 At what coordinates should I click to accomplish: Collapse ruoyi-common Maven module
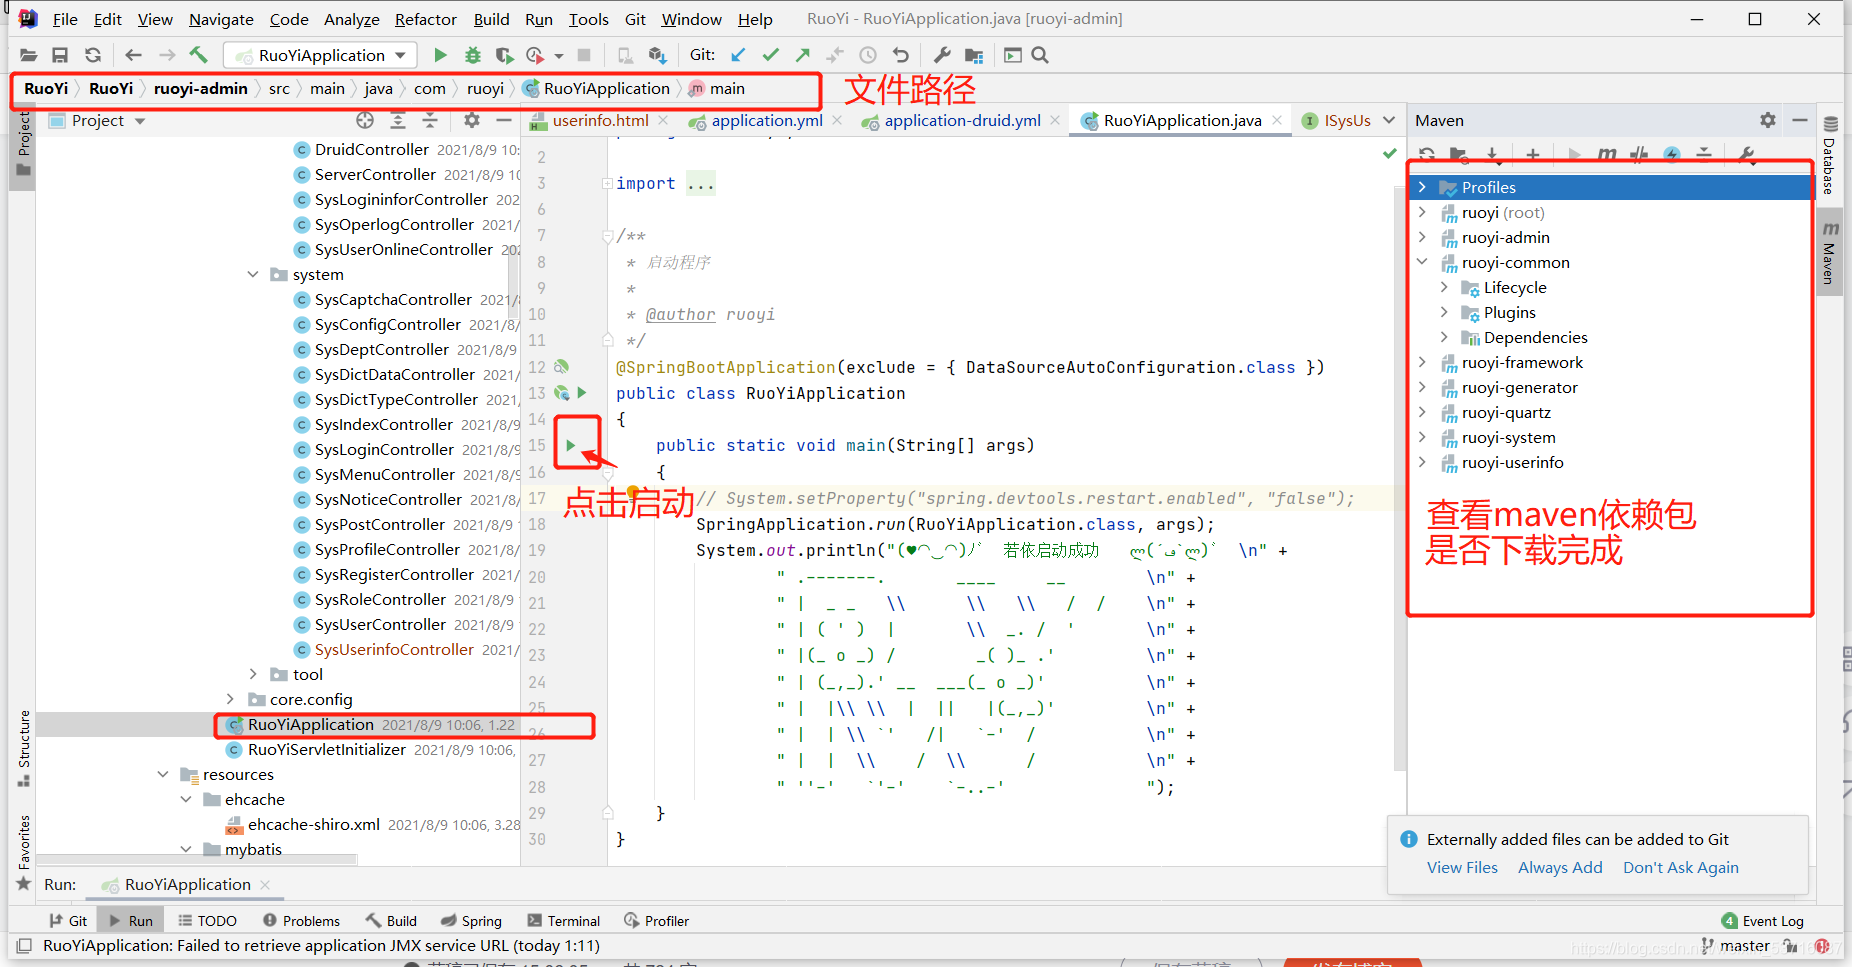tap(1422, 262)
